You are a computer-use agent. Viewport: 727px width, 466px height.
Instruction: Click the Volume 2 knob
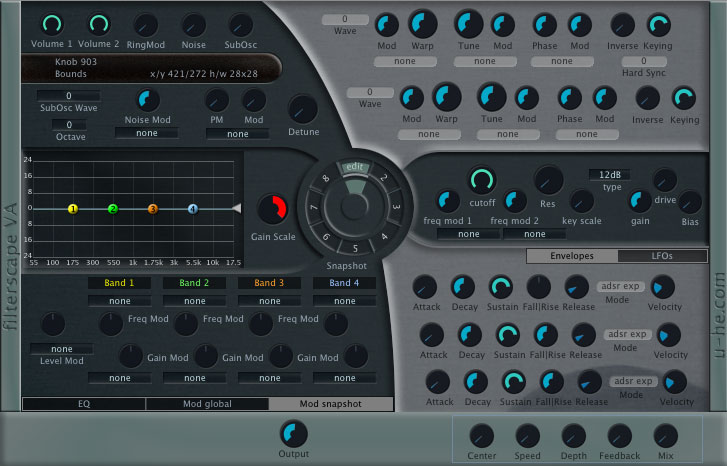point(99,25)
